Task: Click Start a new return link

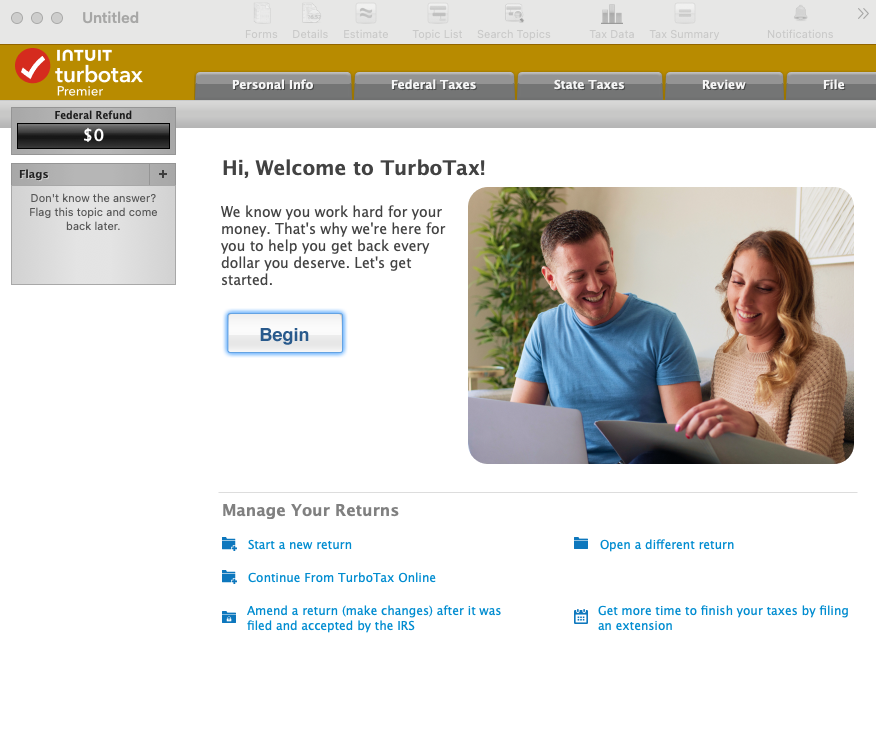Action: coord(299,545)
